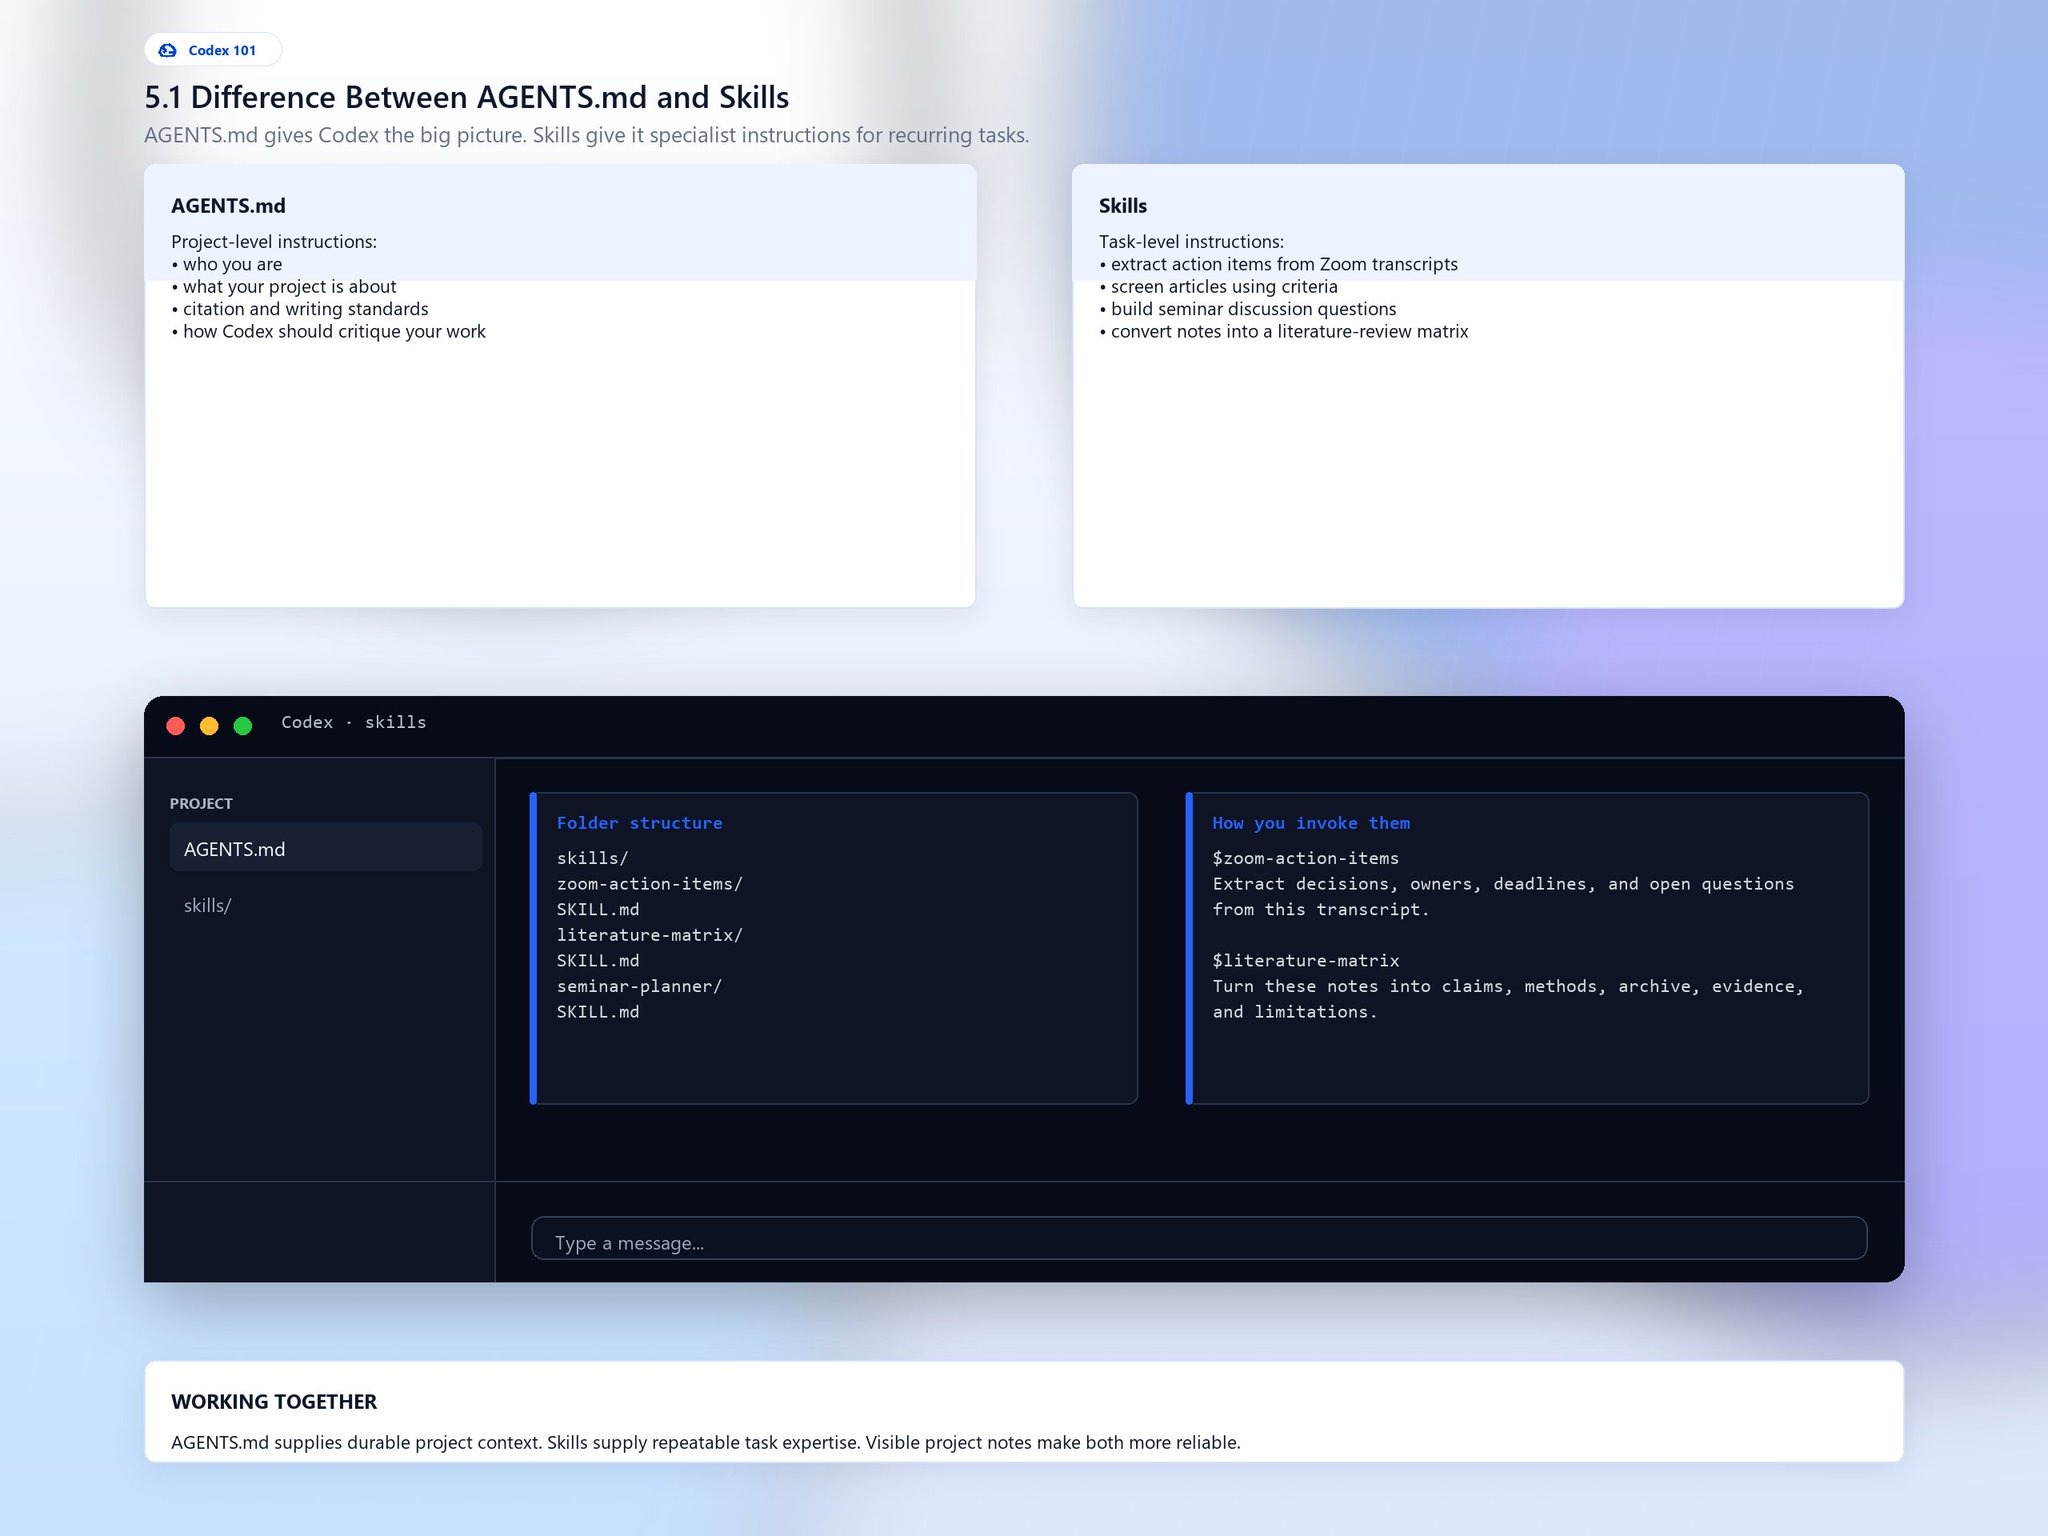Click the WORKING TOGETHER heading
The width and height of the screenshot is (2048, 1536).
(x=274, y=1401)
